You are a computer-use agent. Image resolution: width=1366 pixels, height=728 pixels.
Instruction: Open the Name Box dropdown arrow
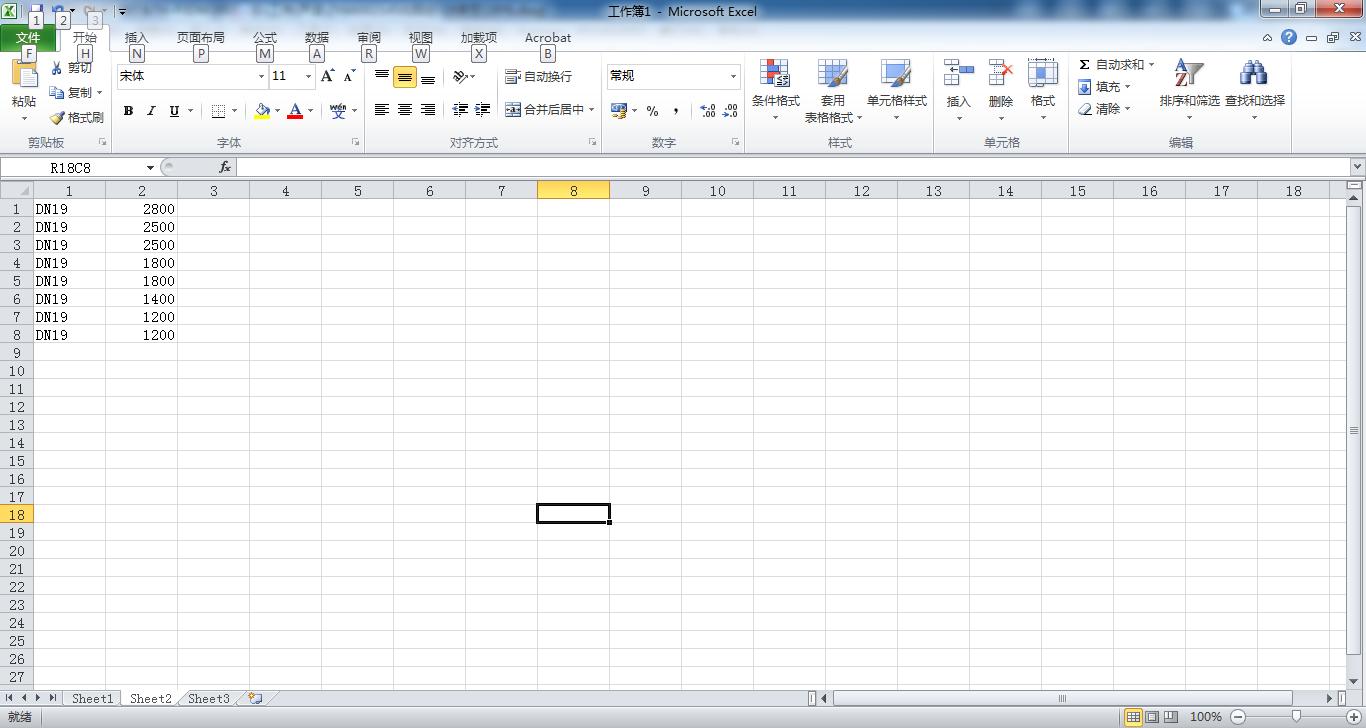[150, 167]
